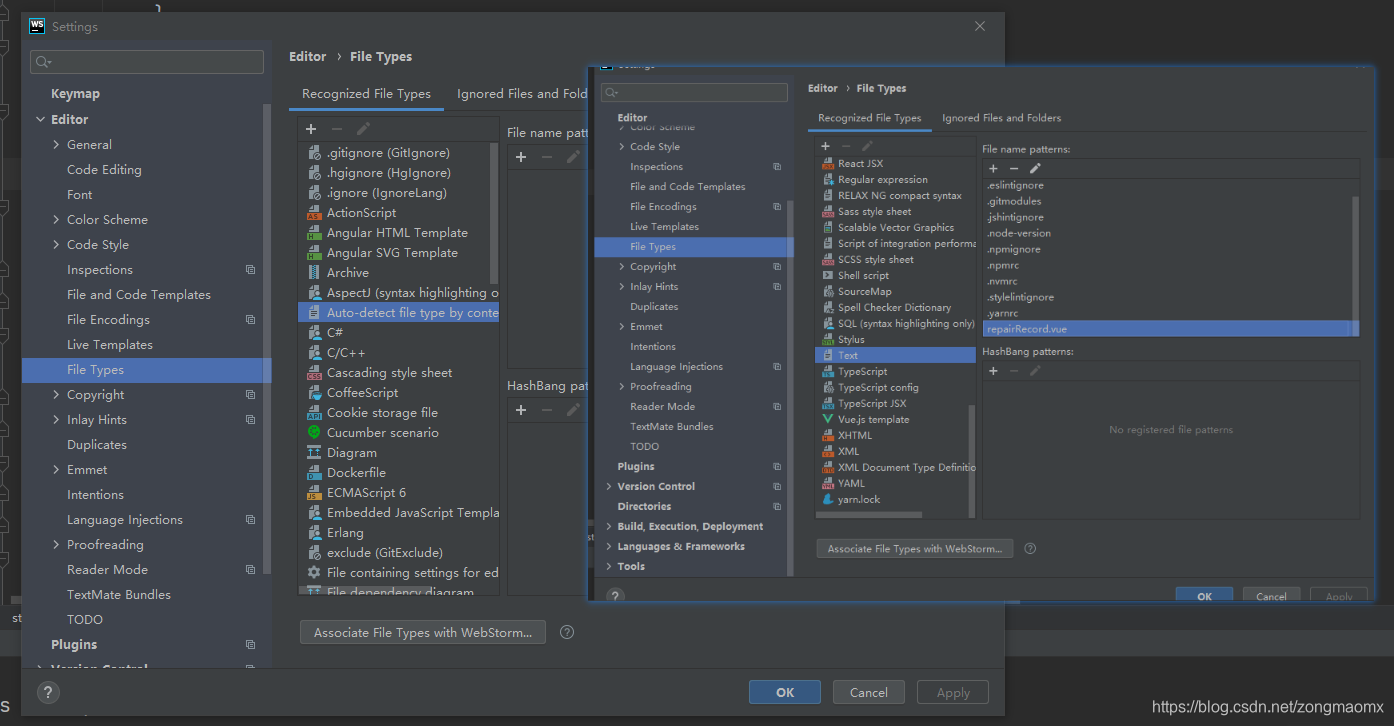Open Live Templates settings page
Image resolution: width=1394 pixels, height=726 pixels.
pyautogui.click(x=110, y=345)
